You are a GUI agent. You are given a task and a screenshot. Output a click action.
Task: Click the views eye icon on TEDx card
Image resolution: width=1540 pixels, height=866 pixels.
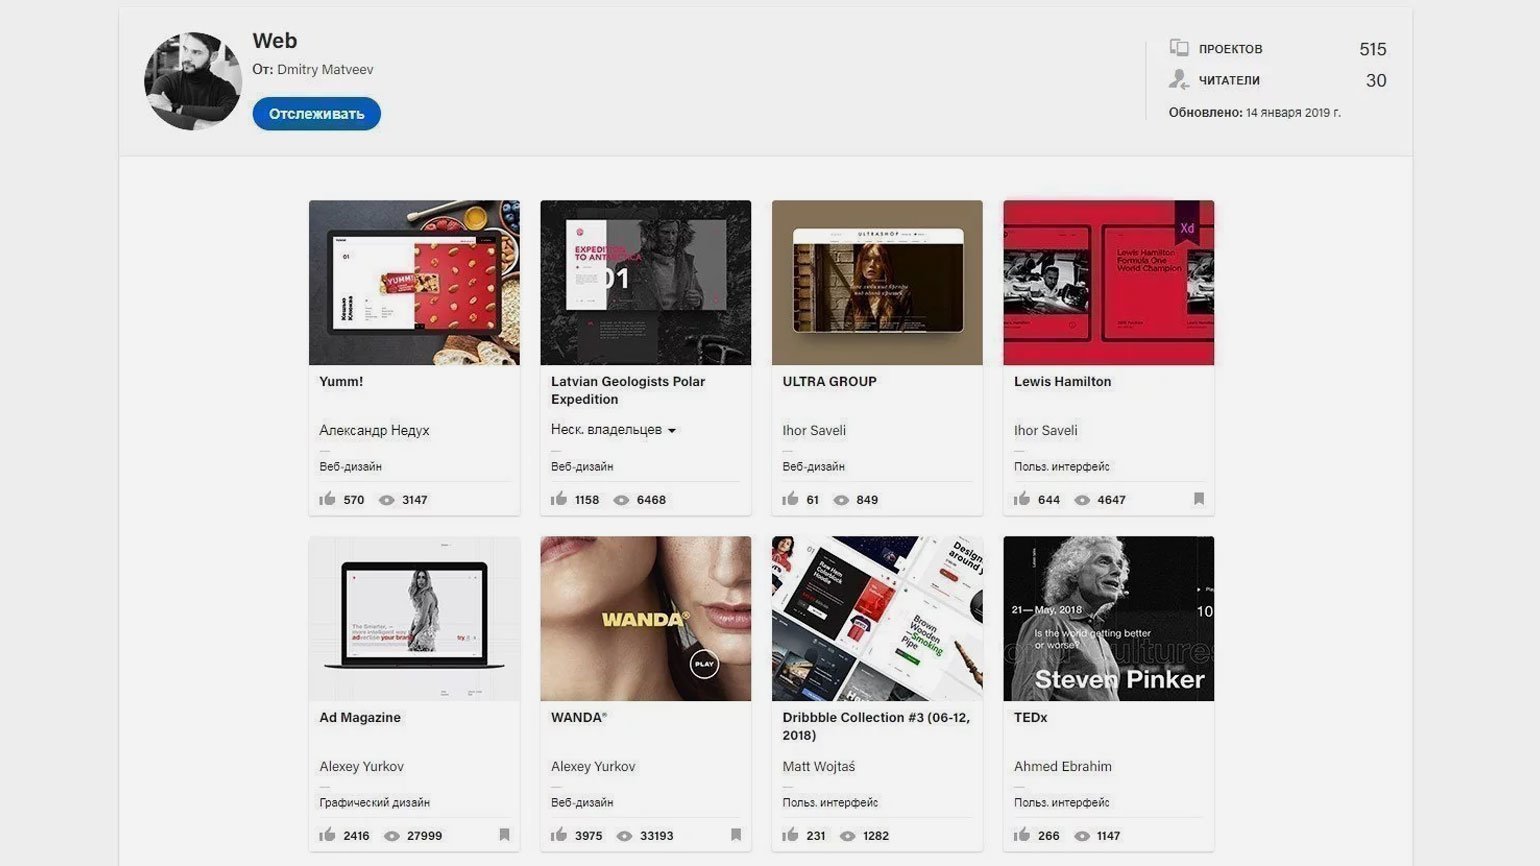[x=1081, y=836]
